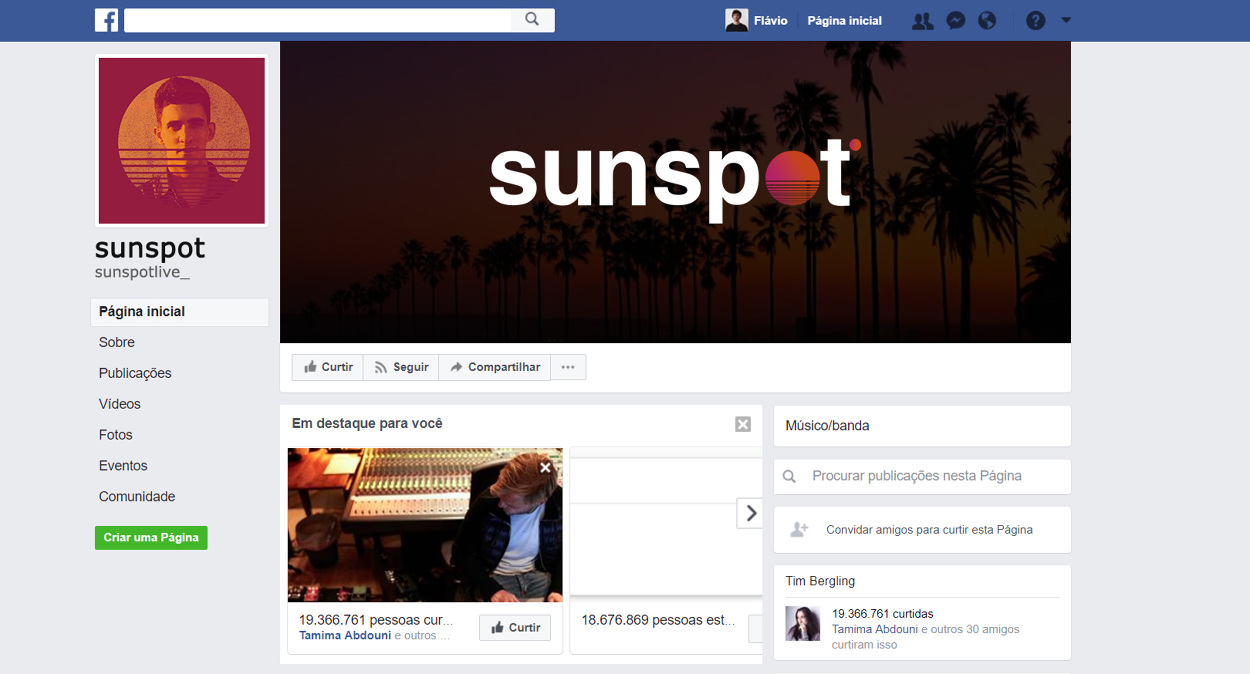Image resolution: width=1250 pixels, height=674 pixels.
Task: Open the three-dots more options button
Action: pos(568,368)
